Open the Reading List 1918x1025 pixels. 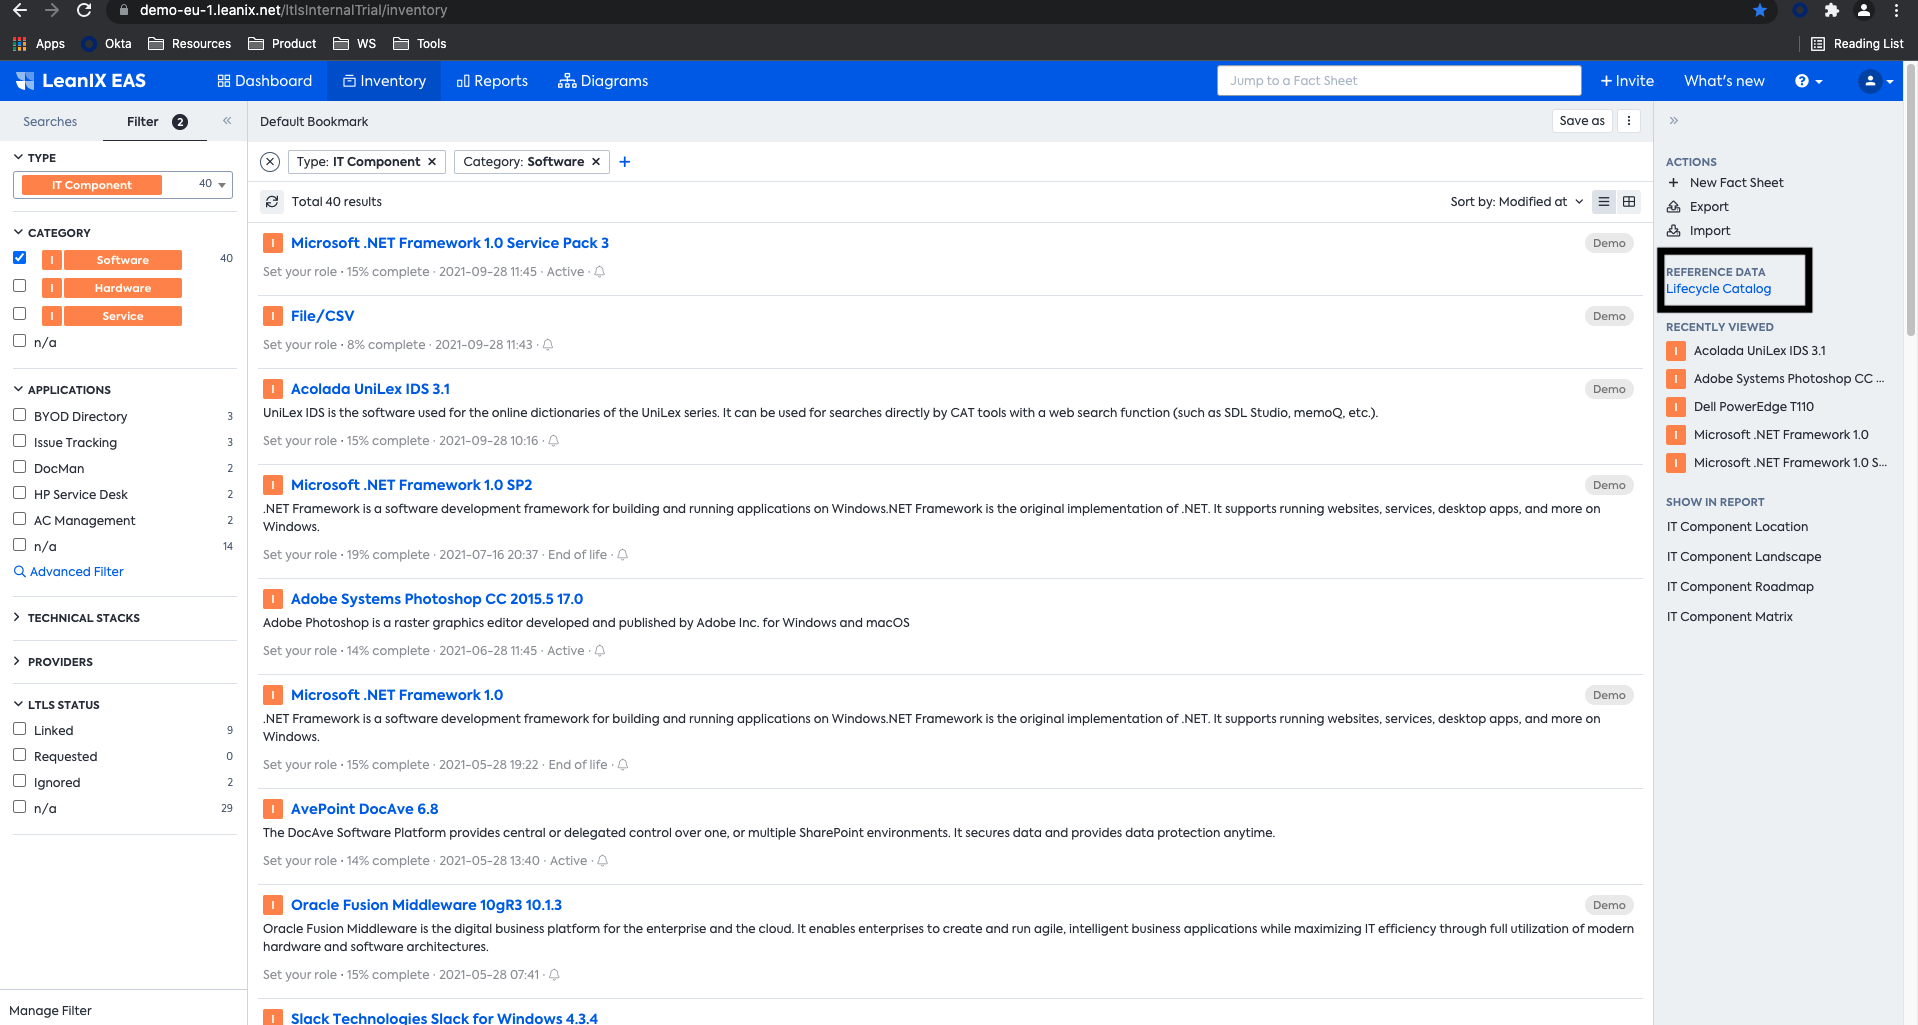pyautogui.click(x=1857, y=43)
